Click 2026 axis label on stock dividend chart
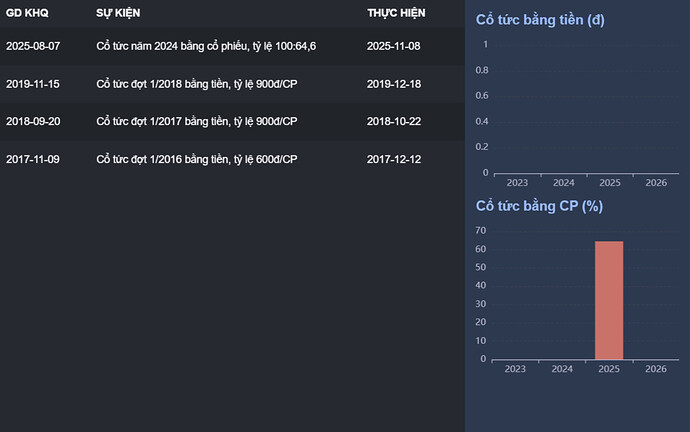 (656, 369)
